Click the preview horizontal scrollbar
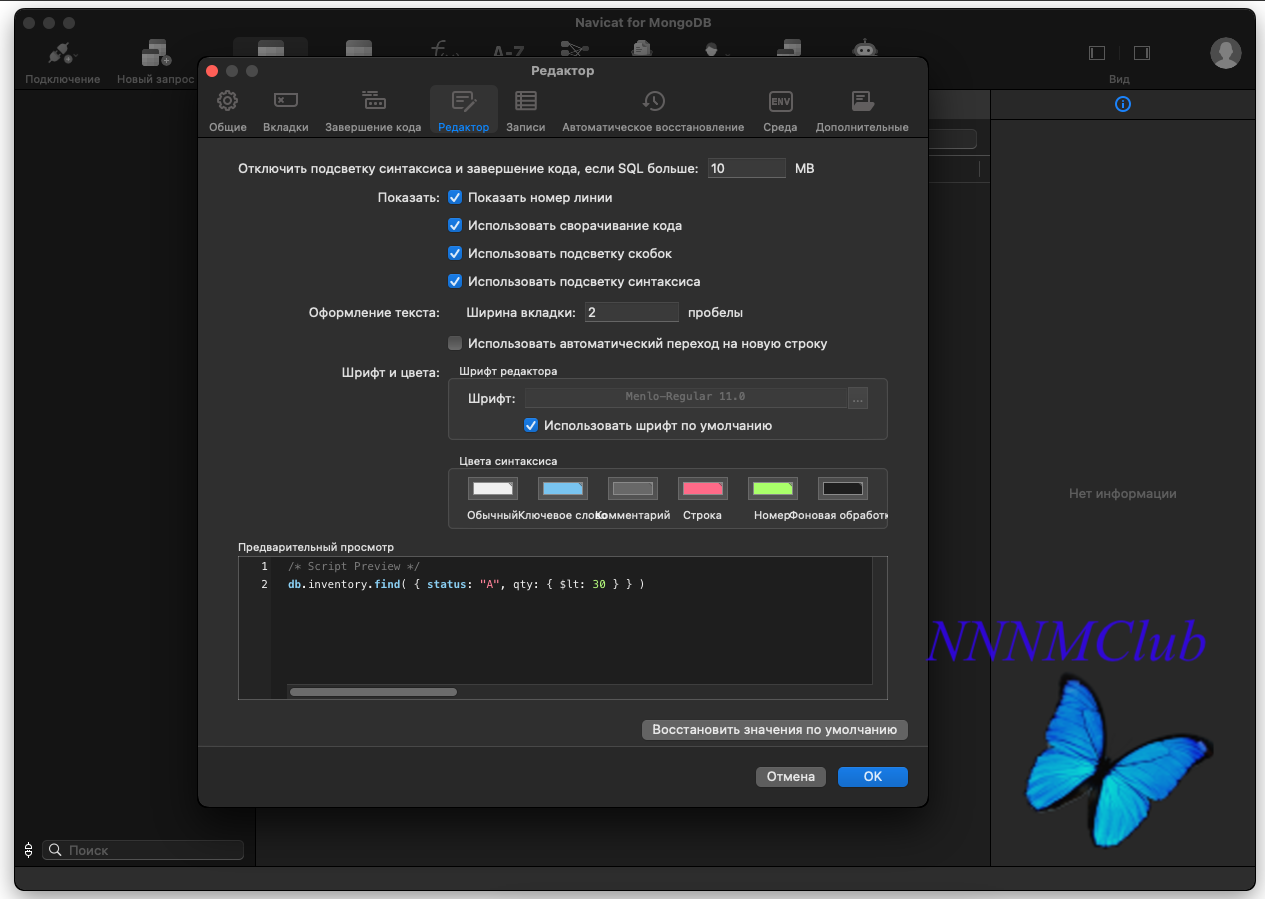Viewport: 1265px width, 899px height. (x=373, y=691)
